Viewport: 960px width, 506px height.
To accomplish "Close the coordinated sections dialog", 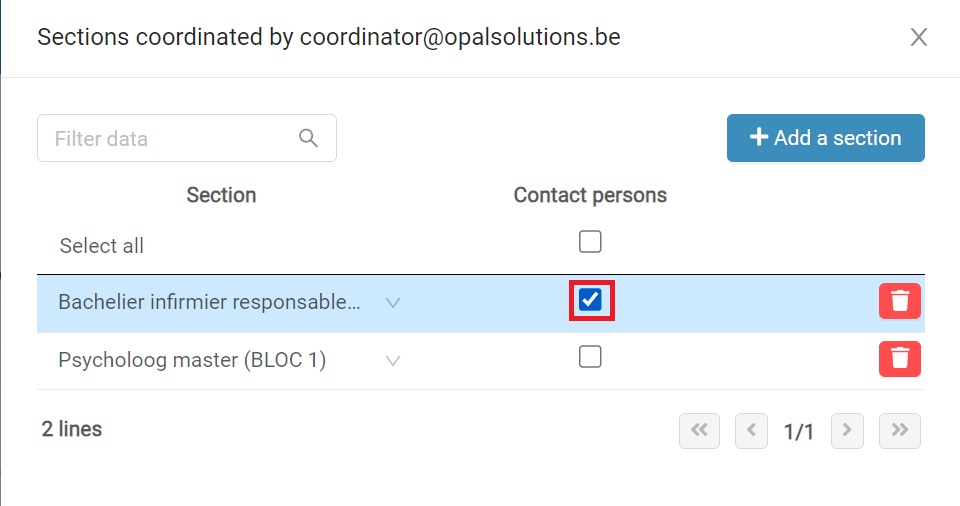I will coord(918,37).
